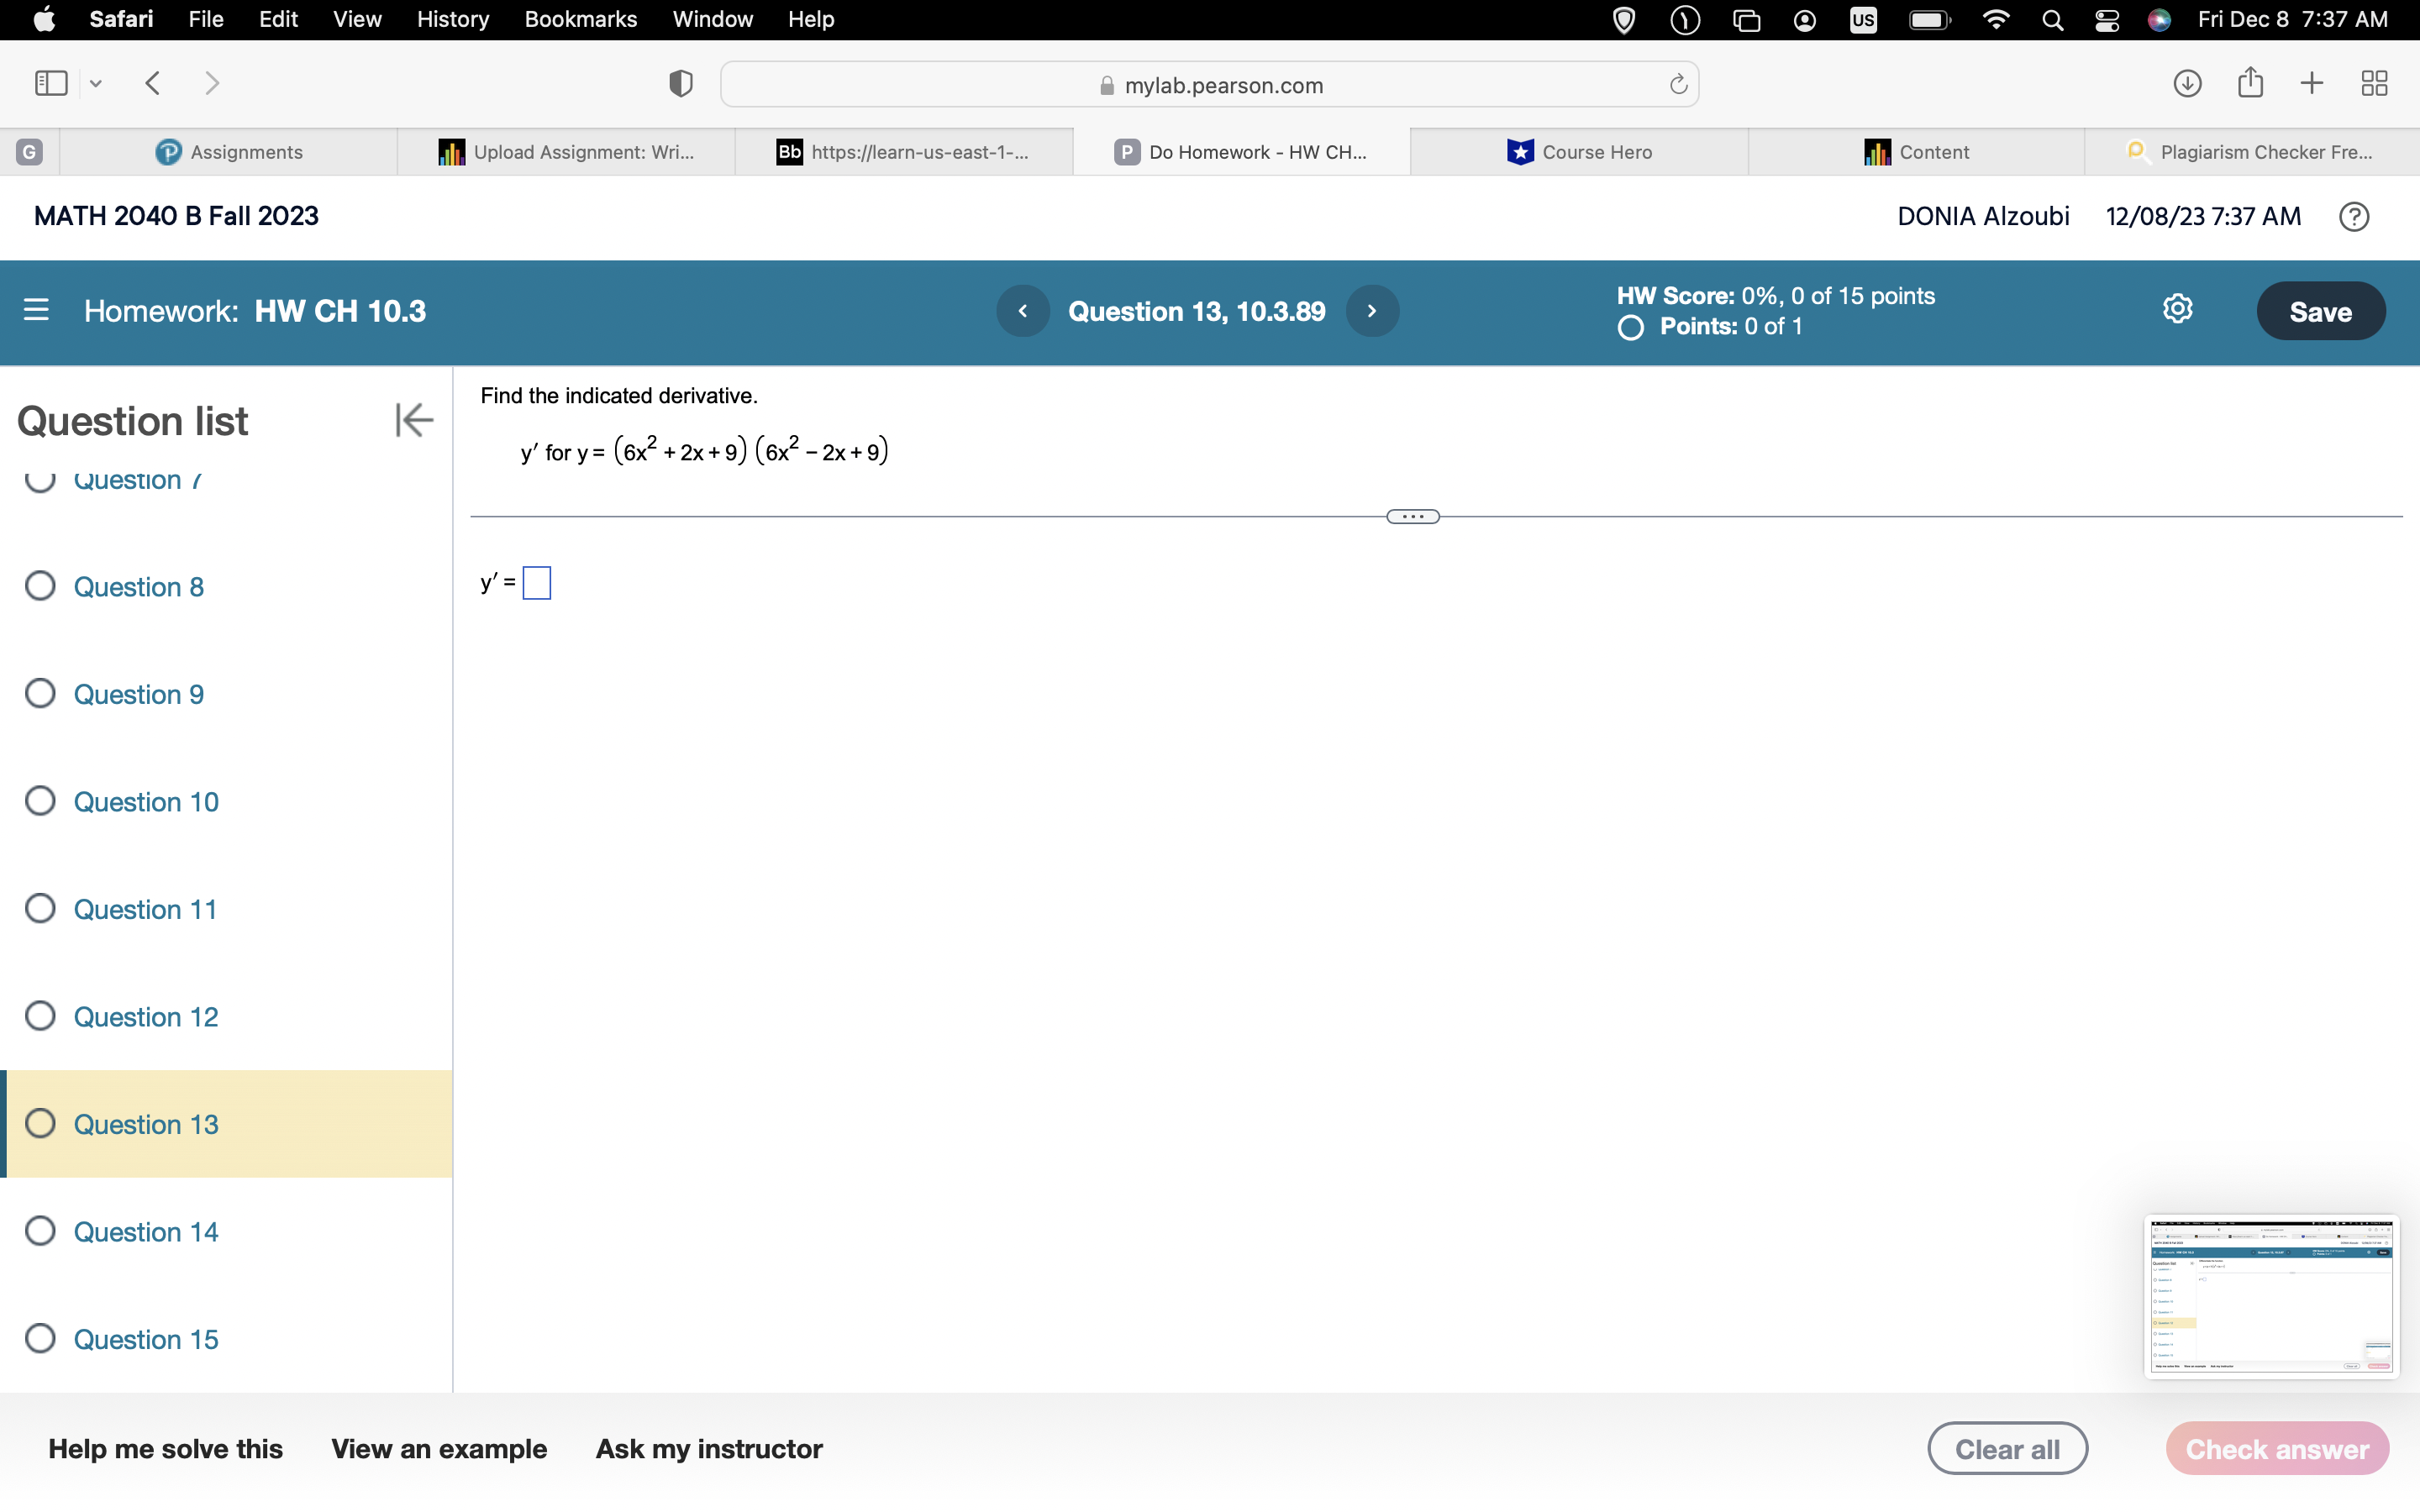Click Safari's reload page icon

pos(1678,84)
